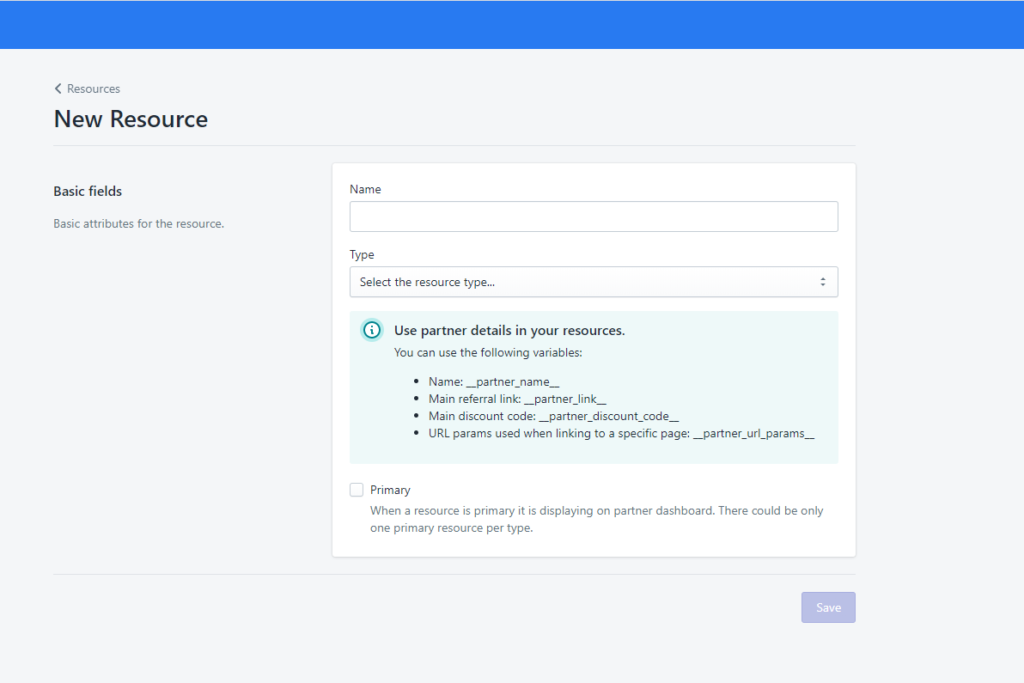
Task: Click the 'Select the resource type...' placeholder text
Action: coord(427,282)
